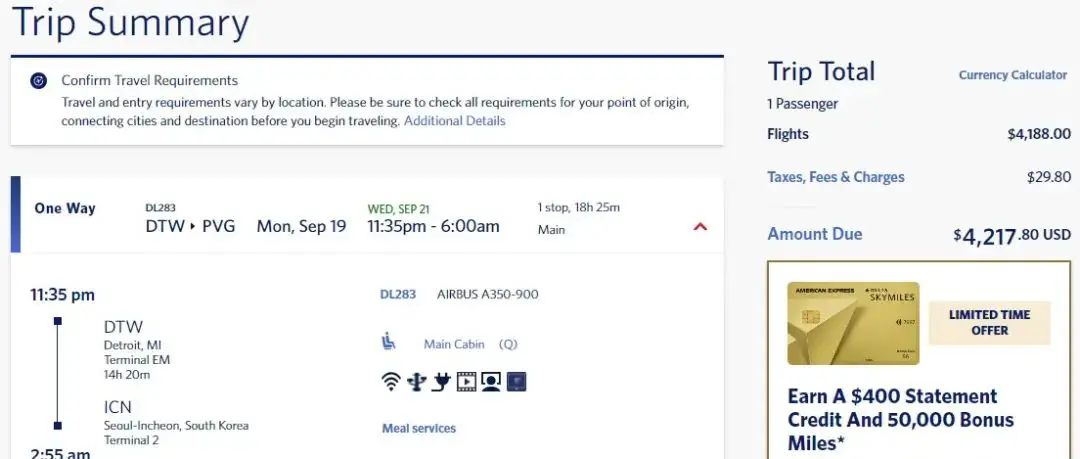Click the USB power amenity icon
Viewport: 1080px width, 459px height.
coord(416,381)
